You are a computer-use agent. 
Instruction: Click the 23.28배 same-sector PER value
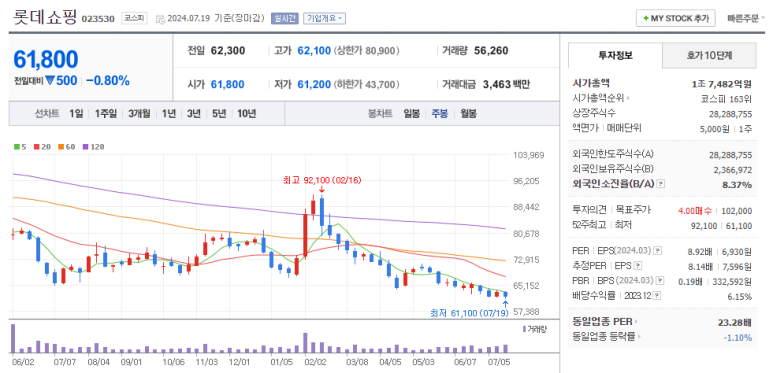pyautogui.click(x=735, y=323)
